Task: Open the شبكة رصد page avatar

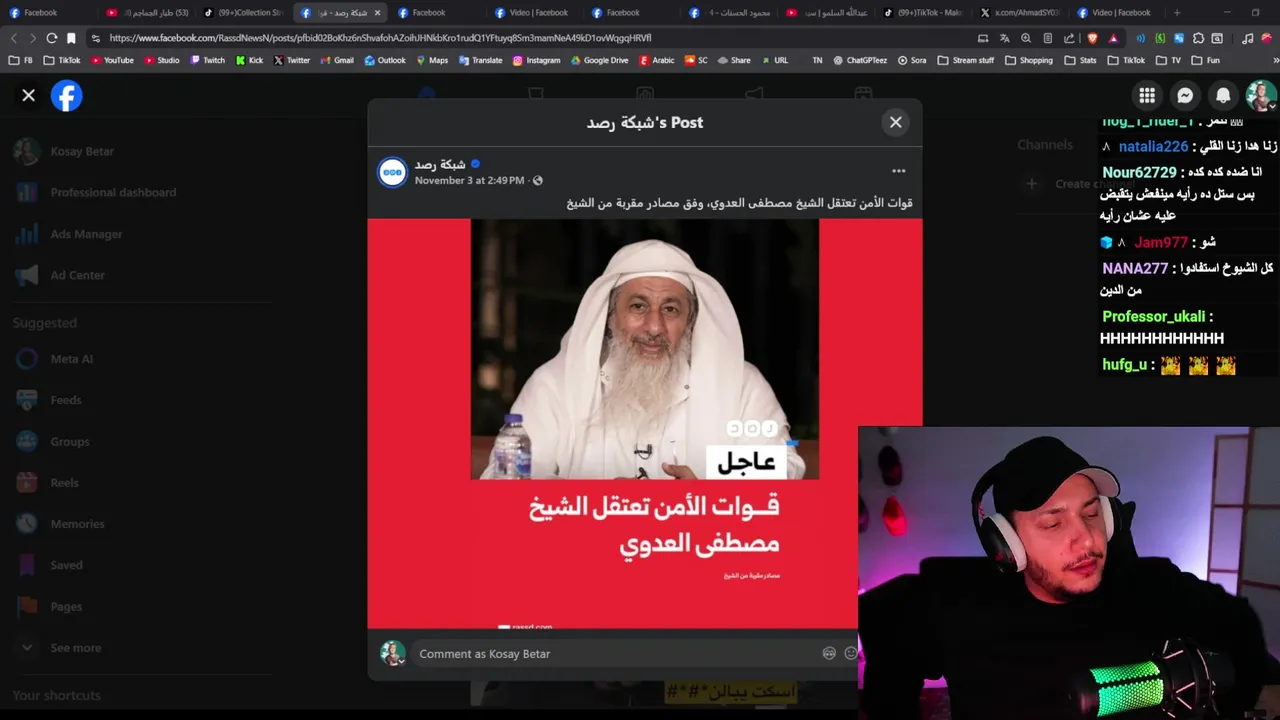Action: (x=392, y=172)
